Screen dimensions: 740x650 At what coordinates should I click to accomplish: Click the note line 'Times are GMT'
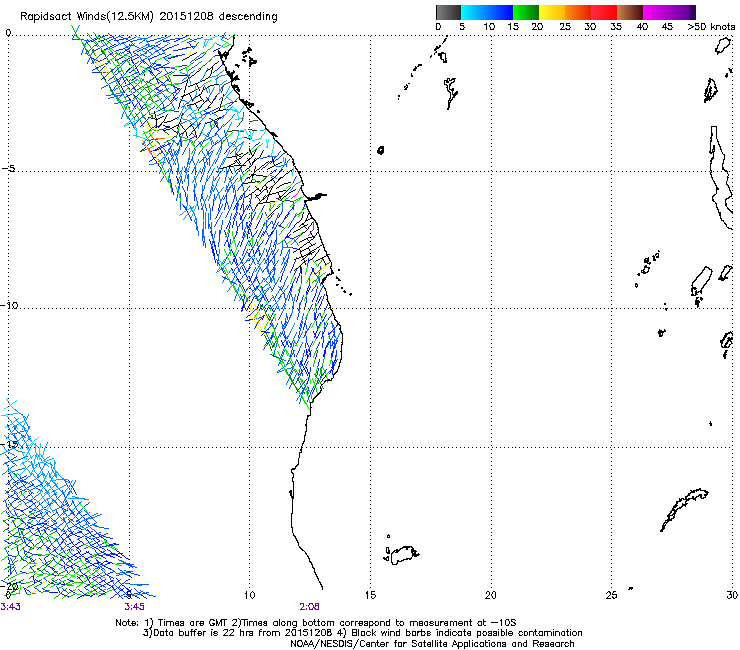(193, 623)
